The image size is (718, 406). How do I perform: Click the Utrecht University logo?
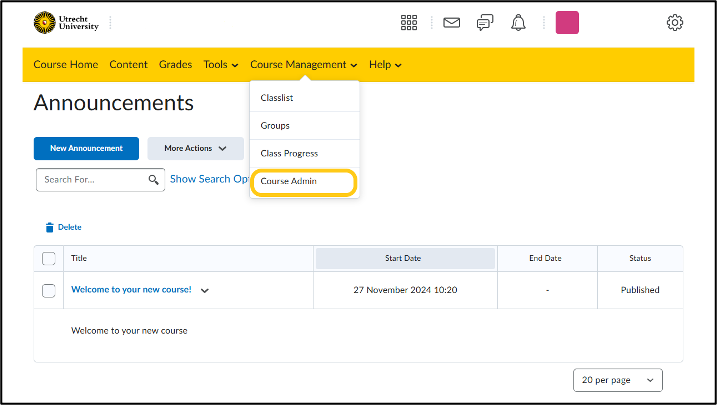click(66, 22)
